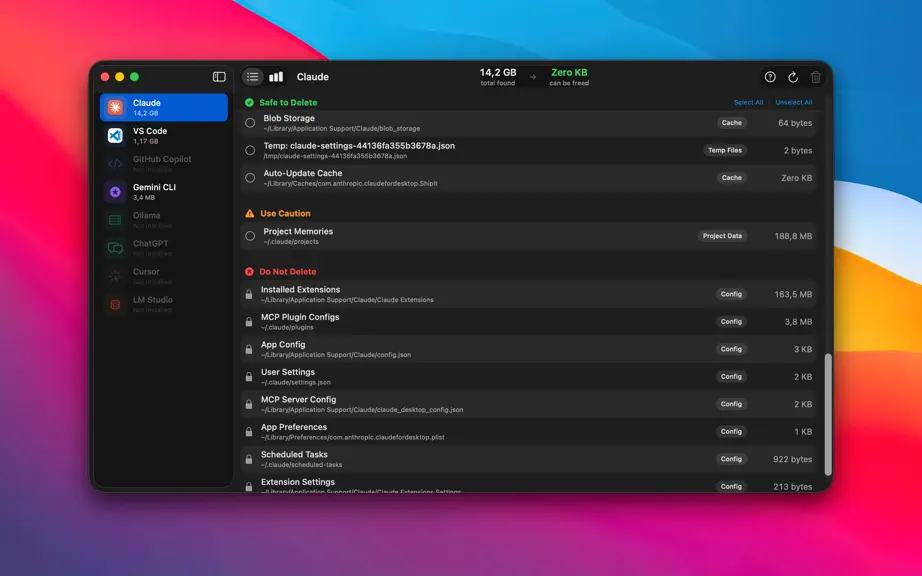The height and width of the screenshot is (576, 922).
Task: Click the lock icon for MCP Plugin Configs
Action: click(249, 322)
